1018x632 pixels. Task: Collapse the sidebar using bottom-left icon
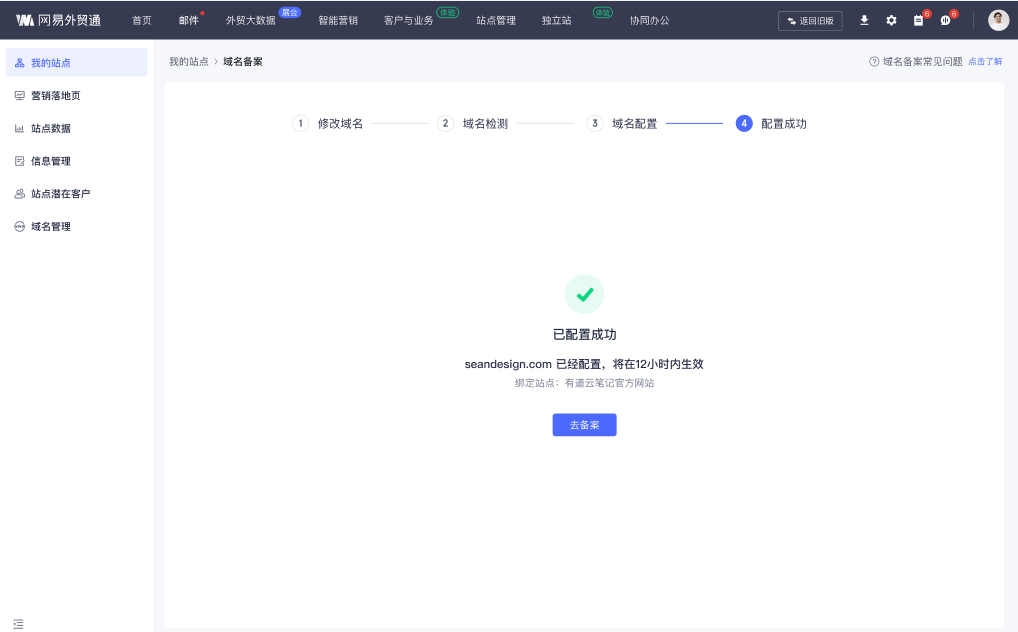click(x=18, y=623)
